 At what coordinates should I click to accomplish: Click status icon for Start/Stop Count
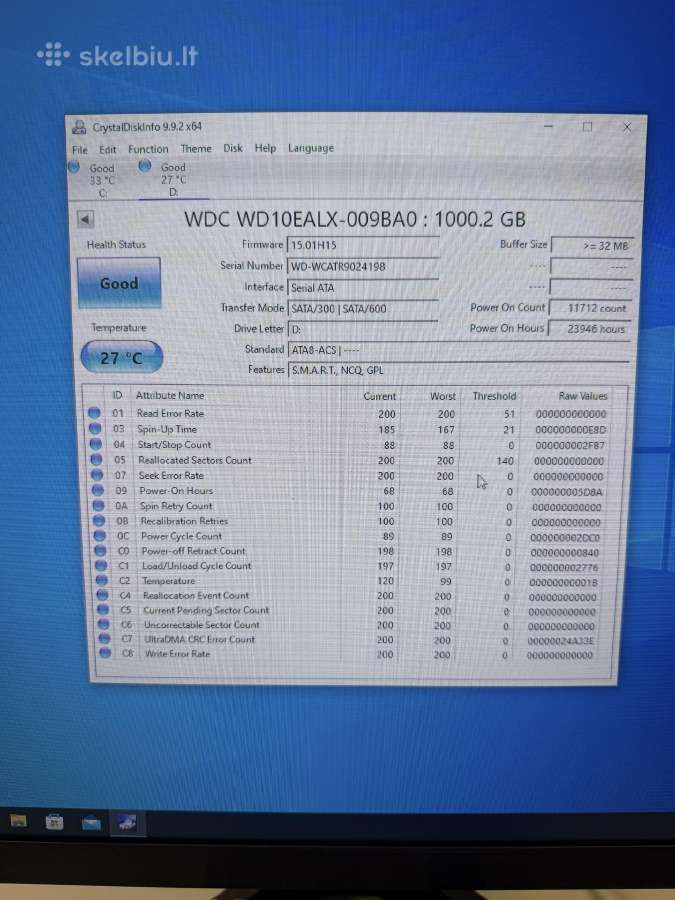(x=96, y=444)
